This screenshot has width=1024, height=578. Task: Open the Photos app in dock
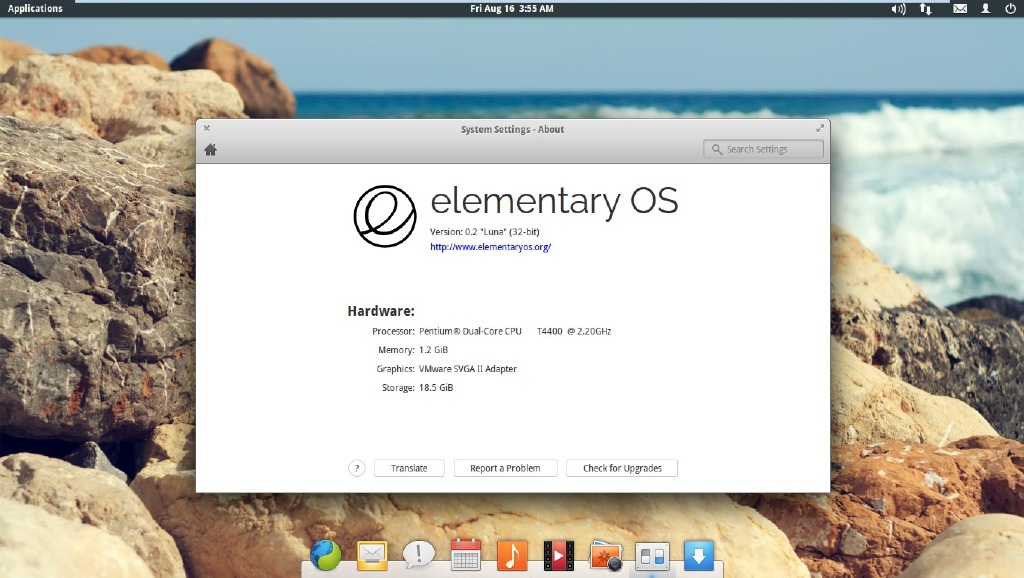[x=605, y=556]
